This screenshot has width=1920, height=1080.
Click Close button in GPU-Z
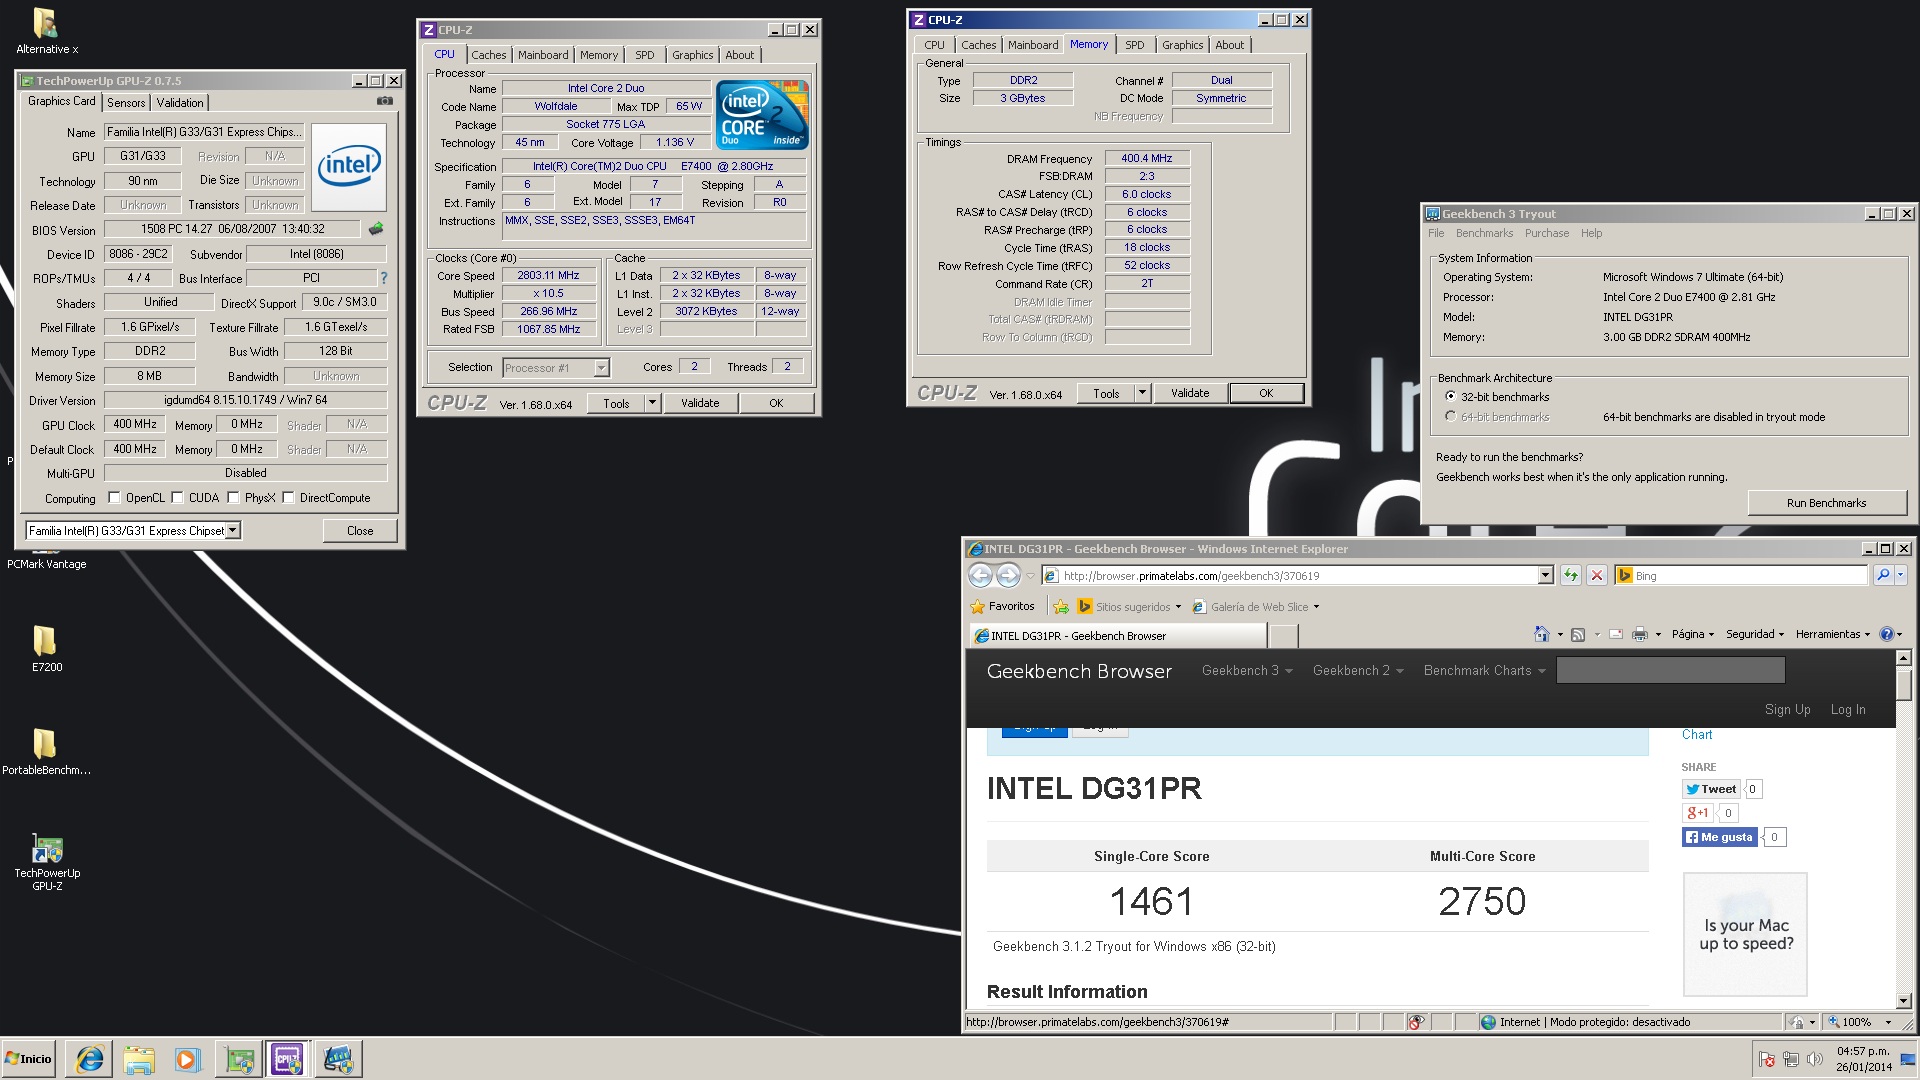click(x=360, y=531)
